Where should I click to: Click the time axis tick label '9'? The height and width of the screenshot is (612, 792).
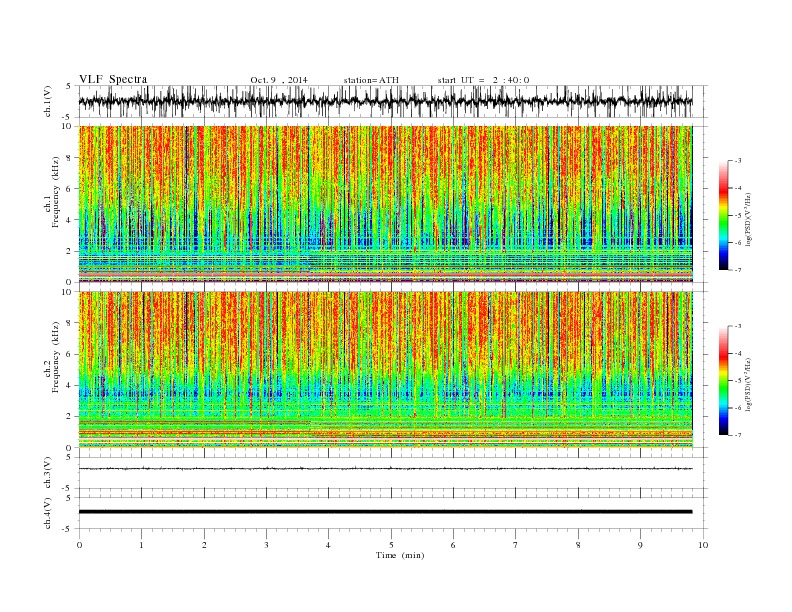coord(640,545)
